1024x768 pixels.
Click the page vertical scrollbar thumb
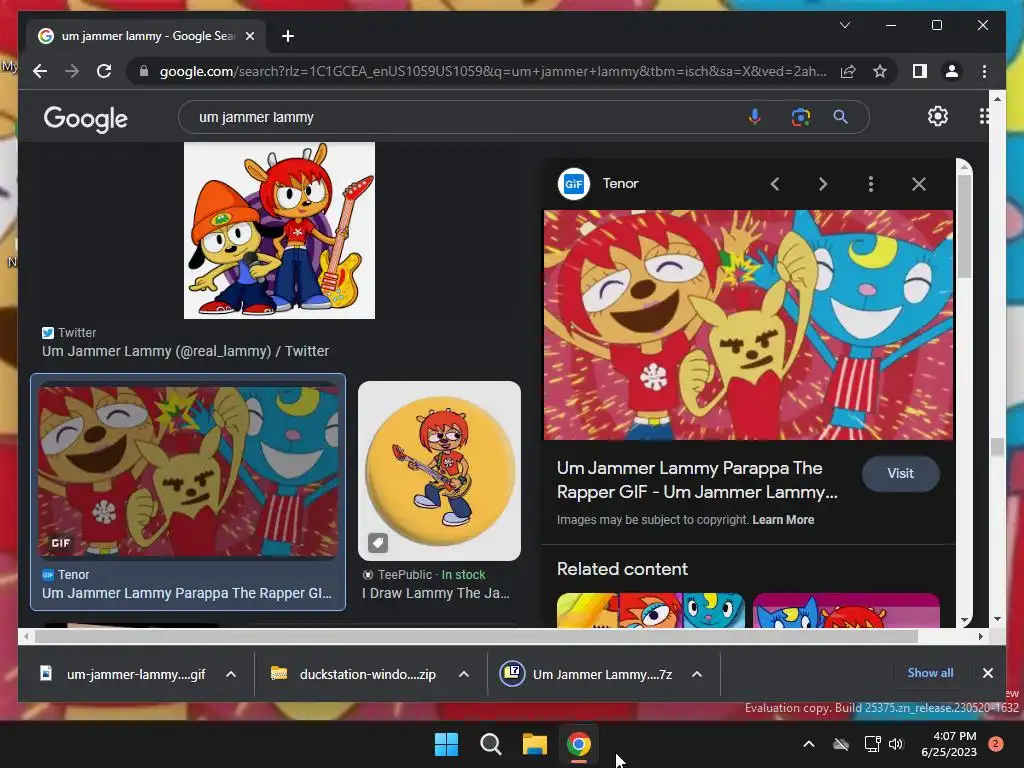point(997,447)
